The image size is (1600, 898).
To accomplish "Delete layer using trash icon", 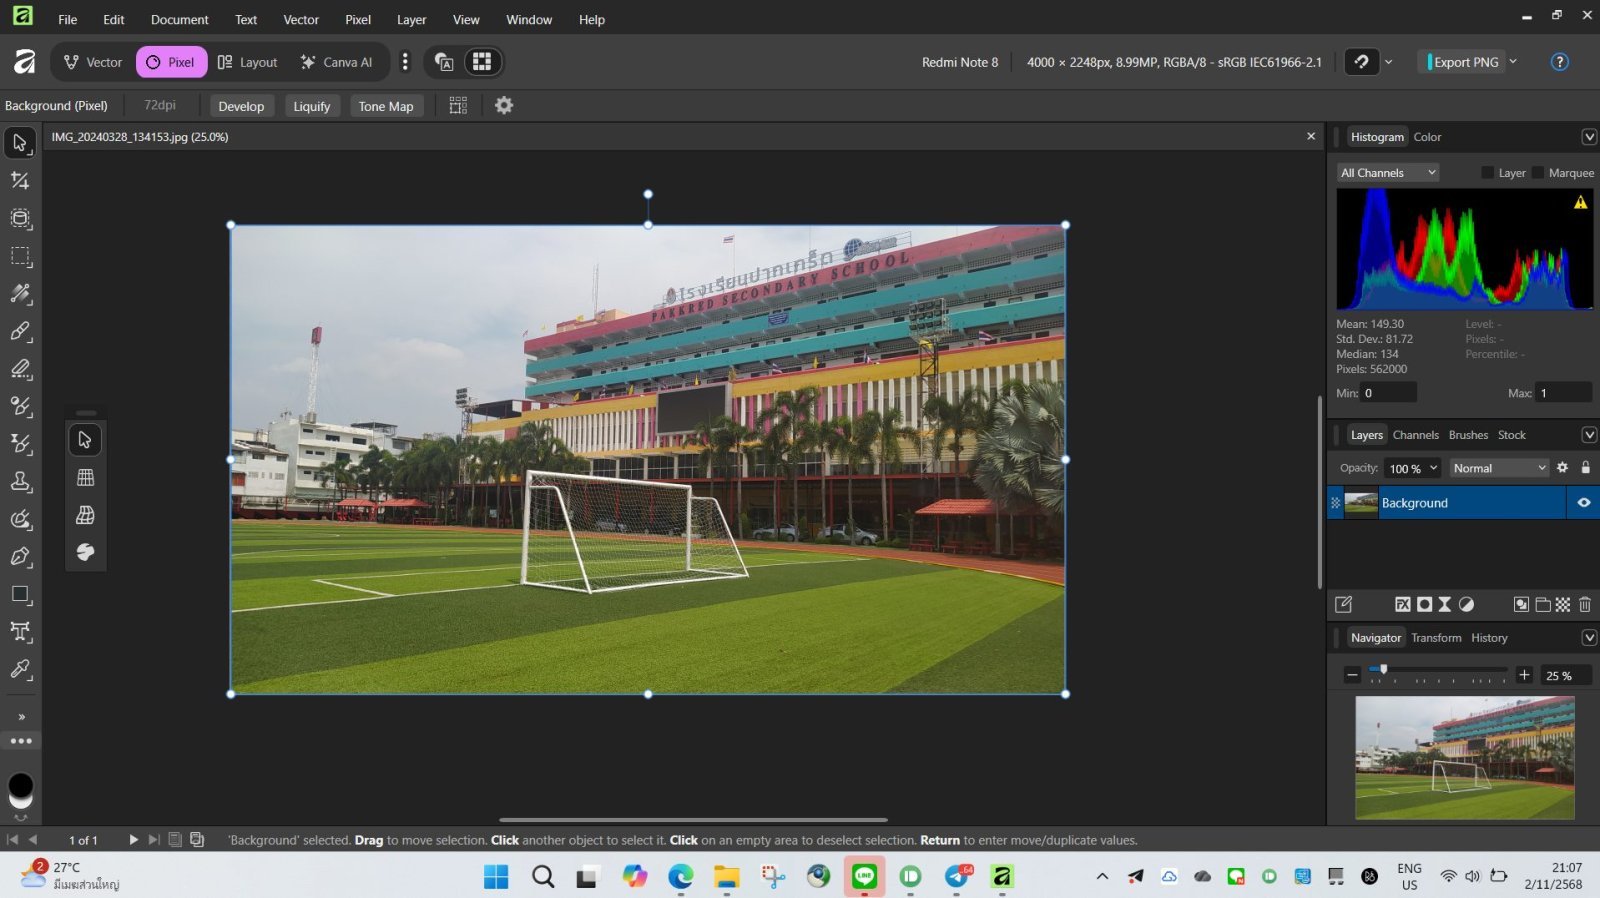I will (1585, 604).
